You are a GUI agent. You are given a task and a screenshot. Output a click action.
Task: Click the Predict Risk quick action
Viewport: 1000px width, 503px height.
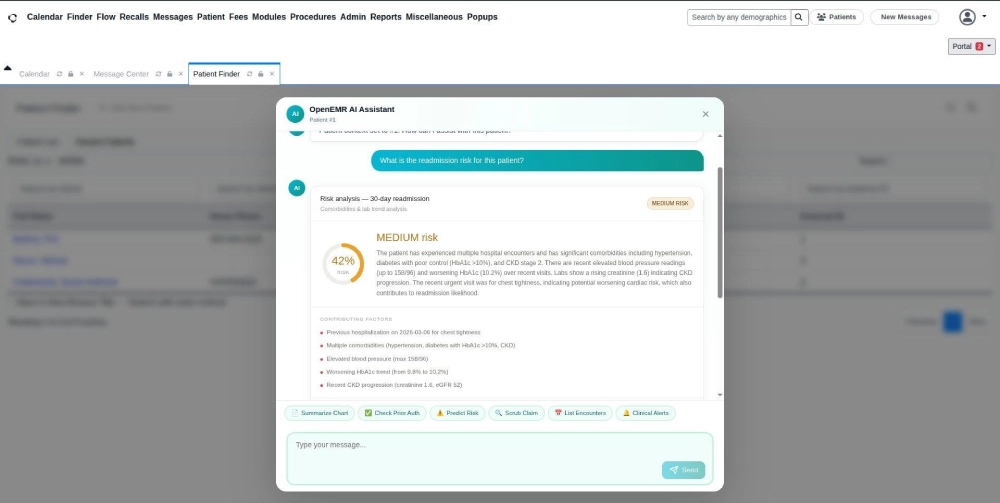tap(458, 412)
